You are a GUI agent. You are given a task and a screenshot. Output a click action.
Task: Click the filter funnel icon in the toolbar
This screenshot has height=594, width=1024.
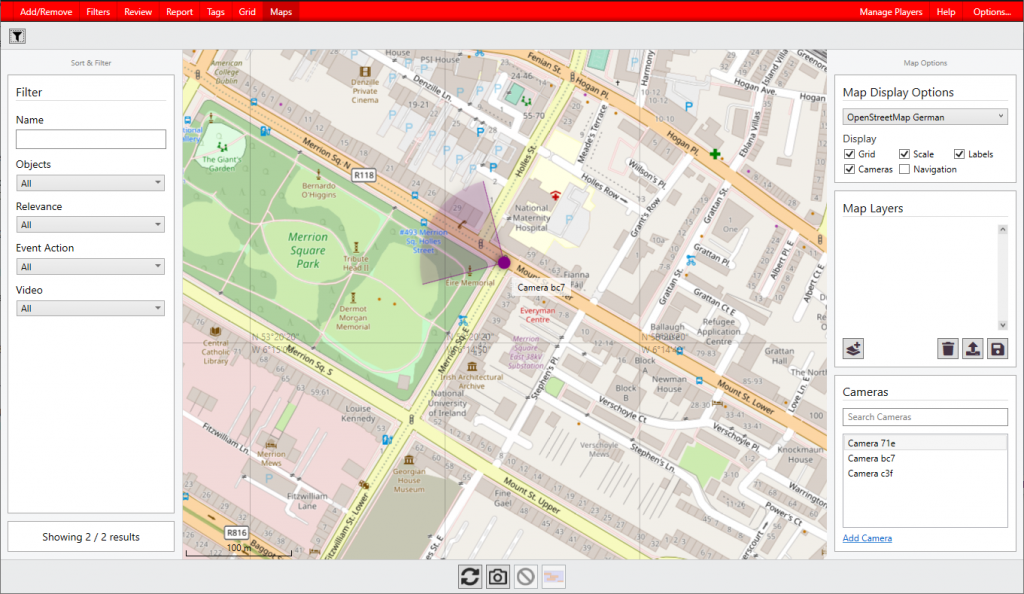pos(18,37)
